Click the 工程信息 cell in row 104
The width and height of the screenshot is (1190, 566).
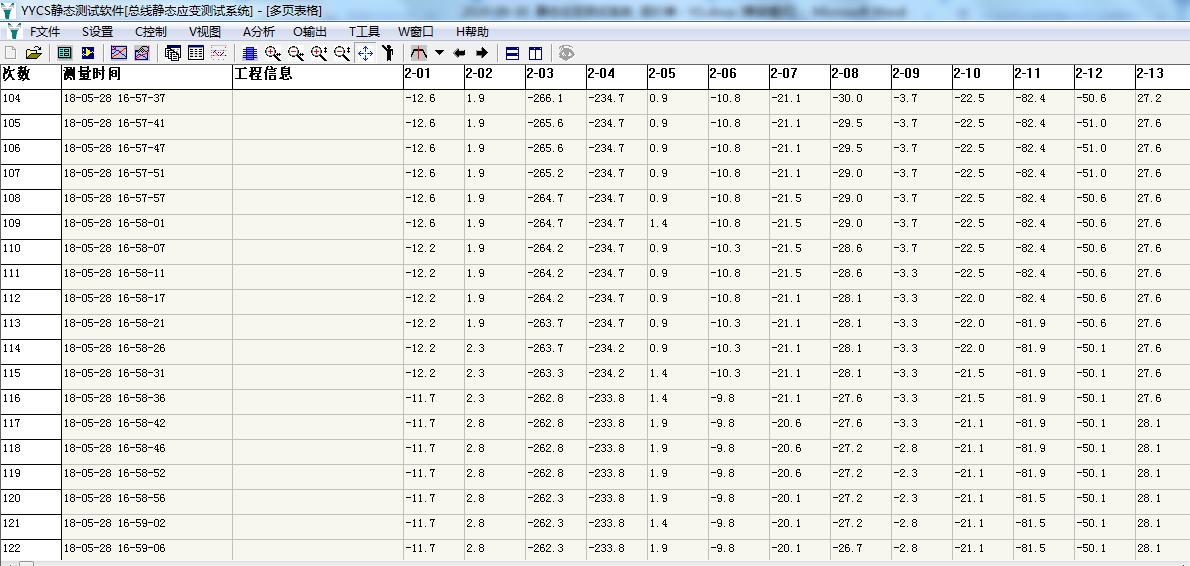(x=317, y=99)
